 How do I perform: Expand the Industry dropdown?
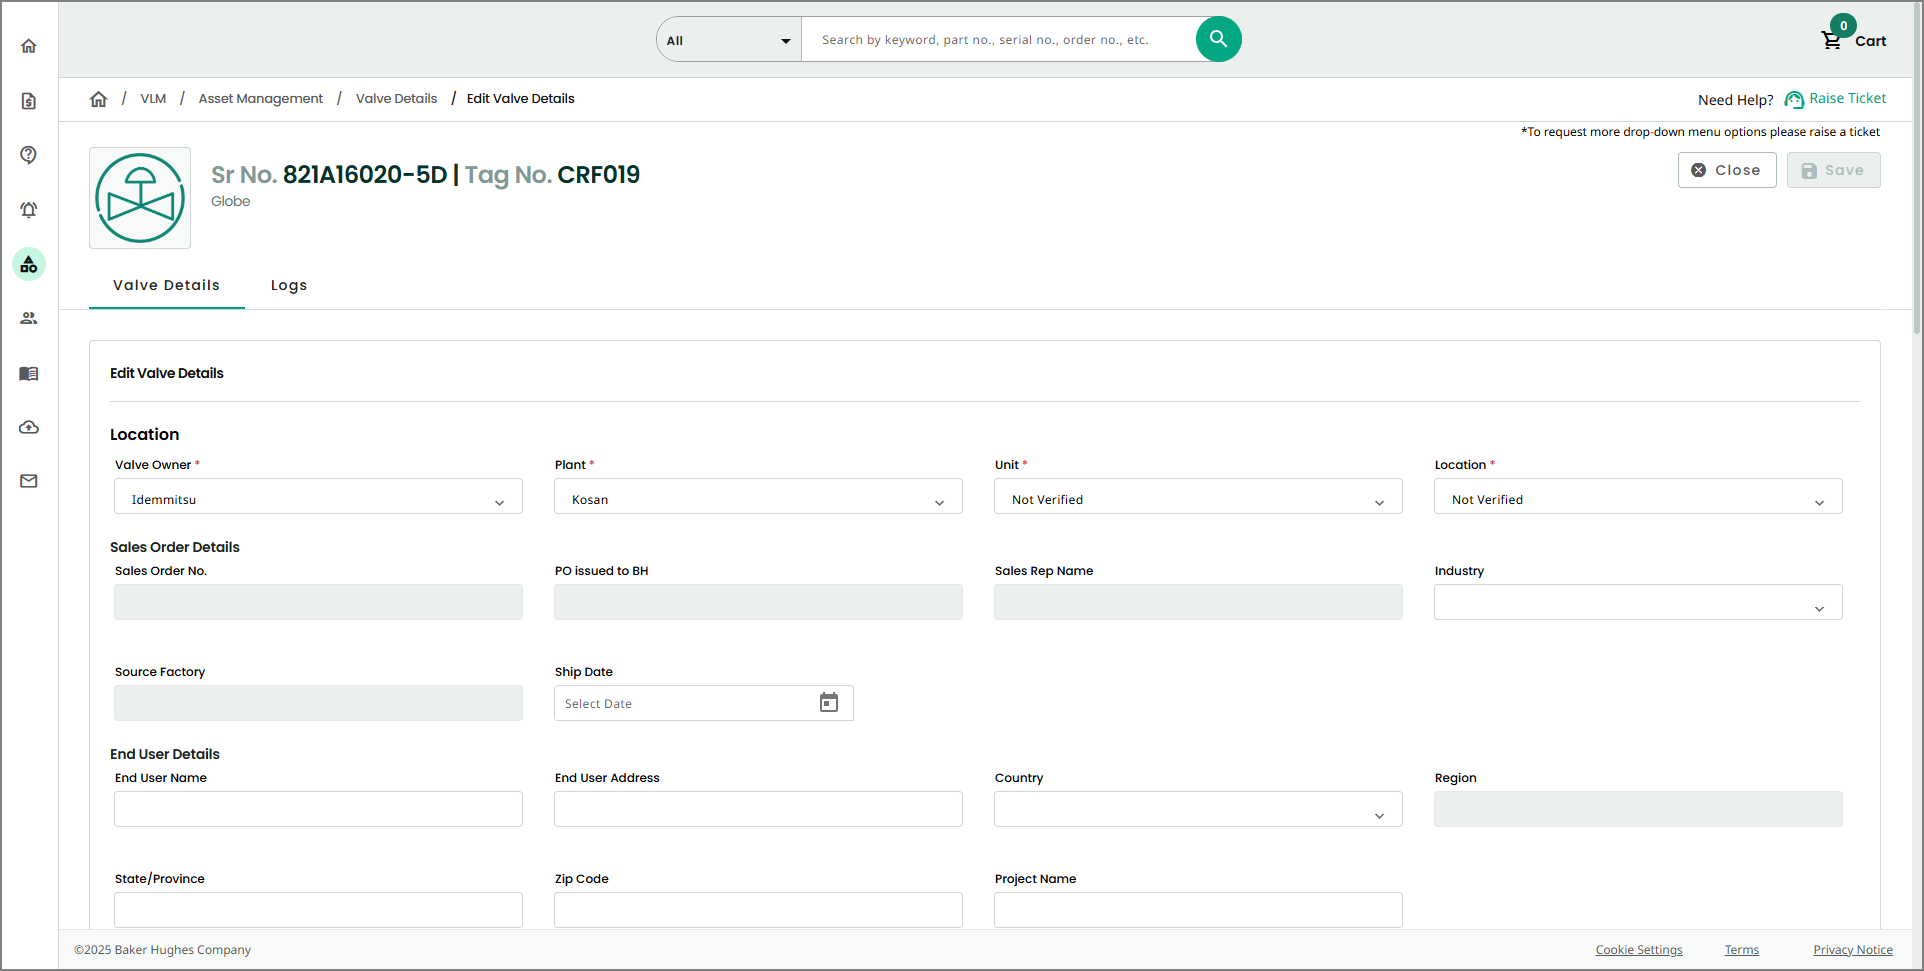pos(1637,603)
